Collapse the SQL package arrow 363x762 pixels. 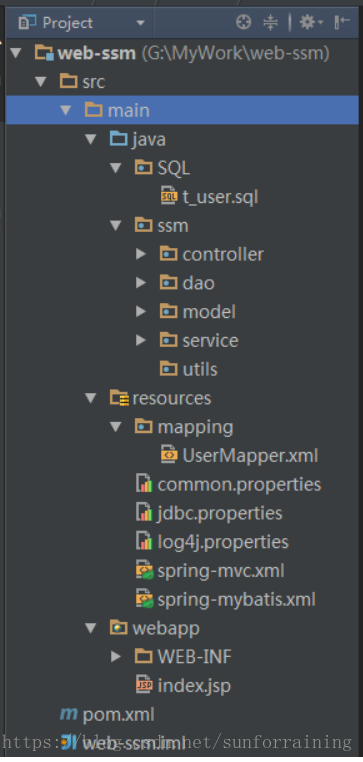pos(116,168)
